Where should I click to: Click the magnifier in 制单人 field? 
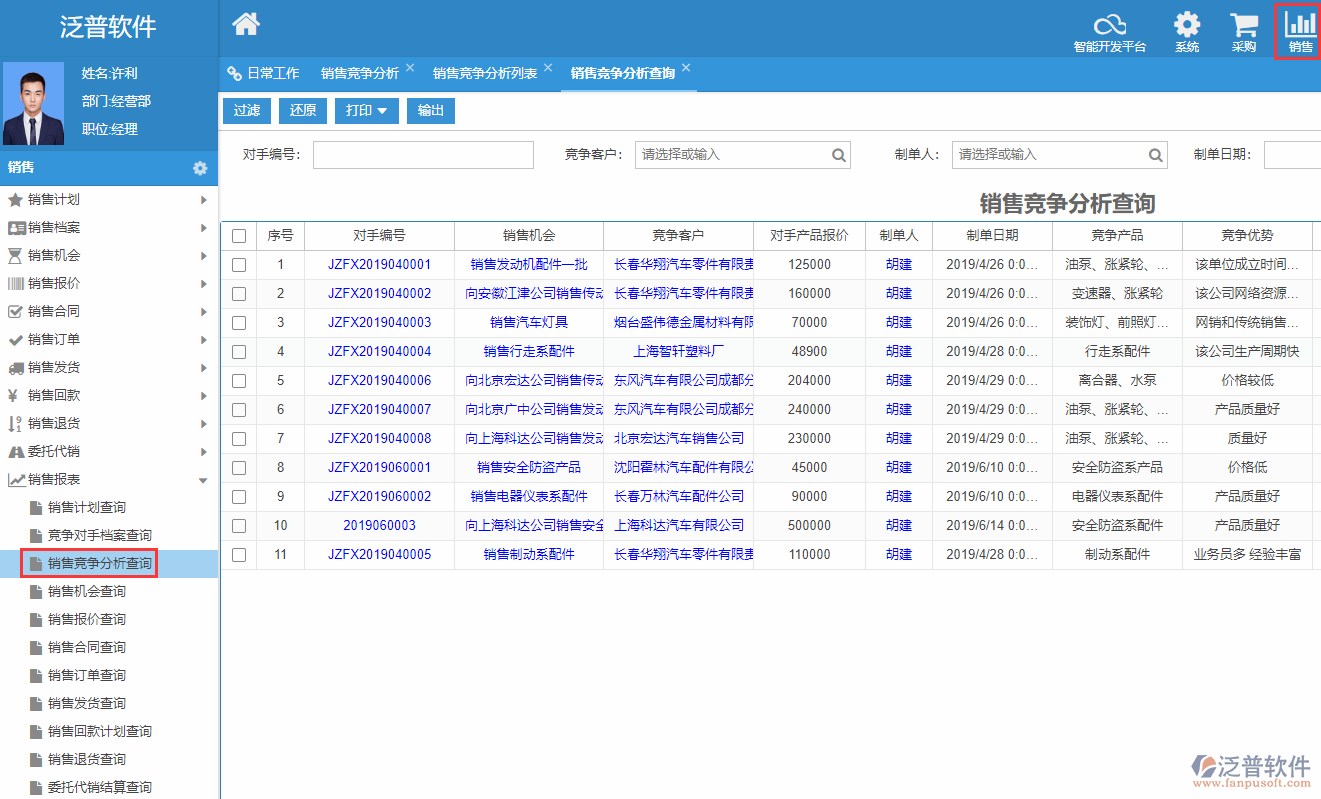[x=1155, y=155]
